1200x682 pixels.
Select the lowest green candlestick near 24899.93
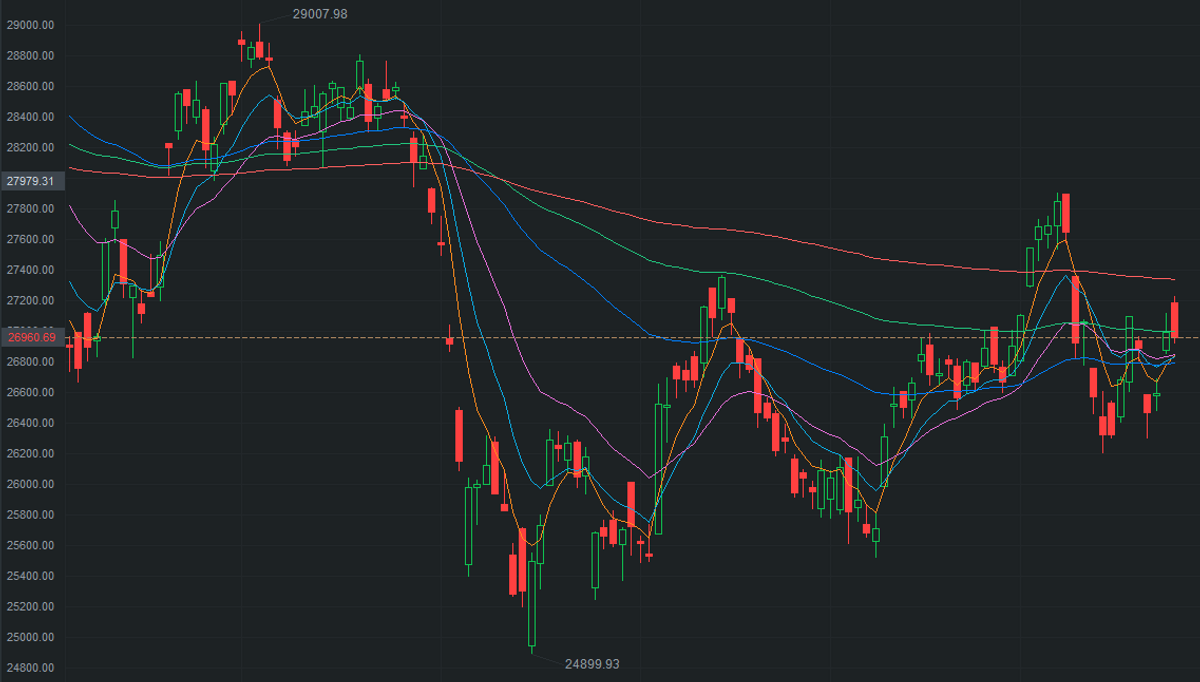click(532, 603)
